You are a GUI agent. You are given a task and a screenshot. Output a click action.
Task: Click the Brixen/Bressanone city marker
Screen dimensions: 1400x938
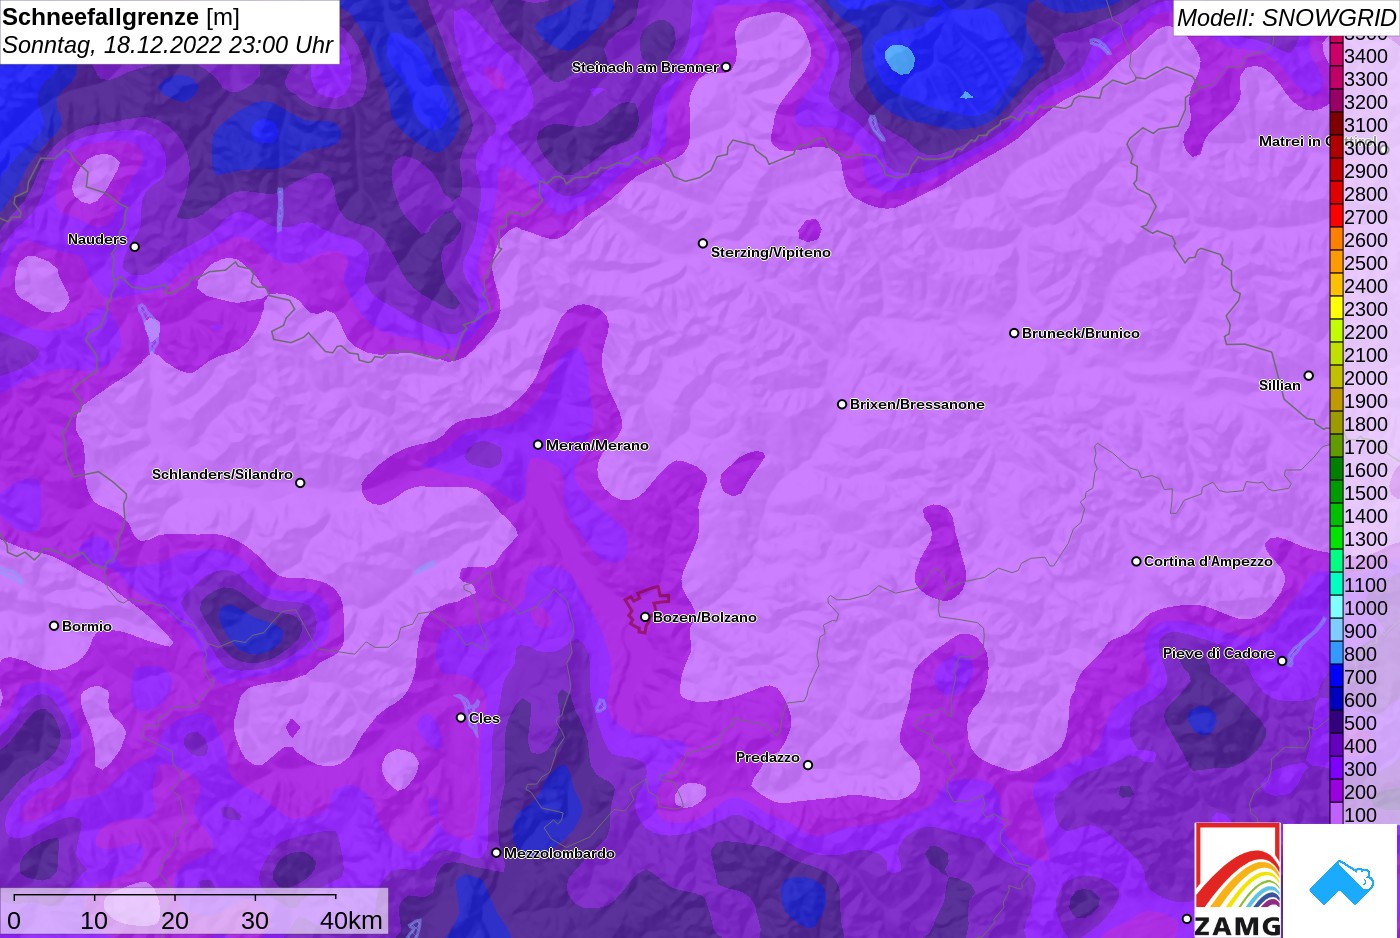[842, 404]
